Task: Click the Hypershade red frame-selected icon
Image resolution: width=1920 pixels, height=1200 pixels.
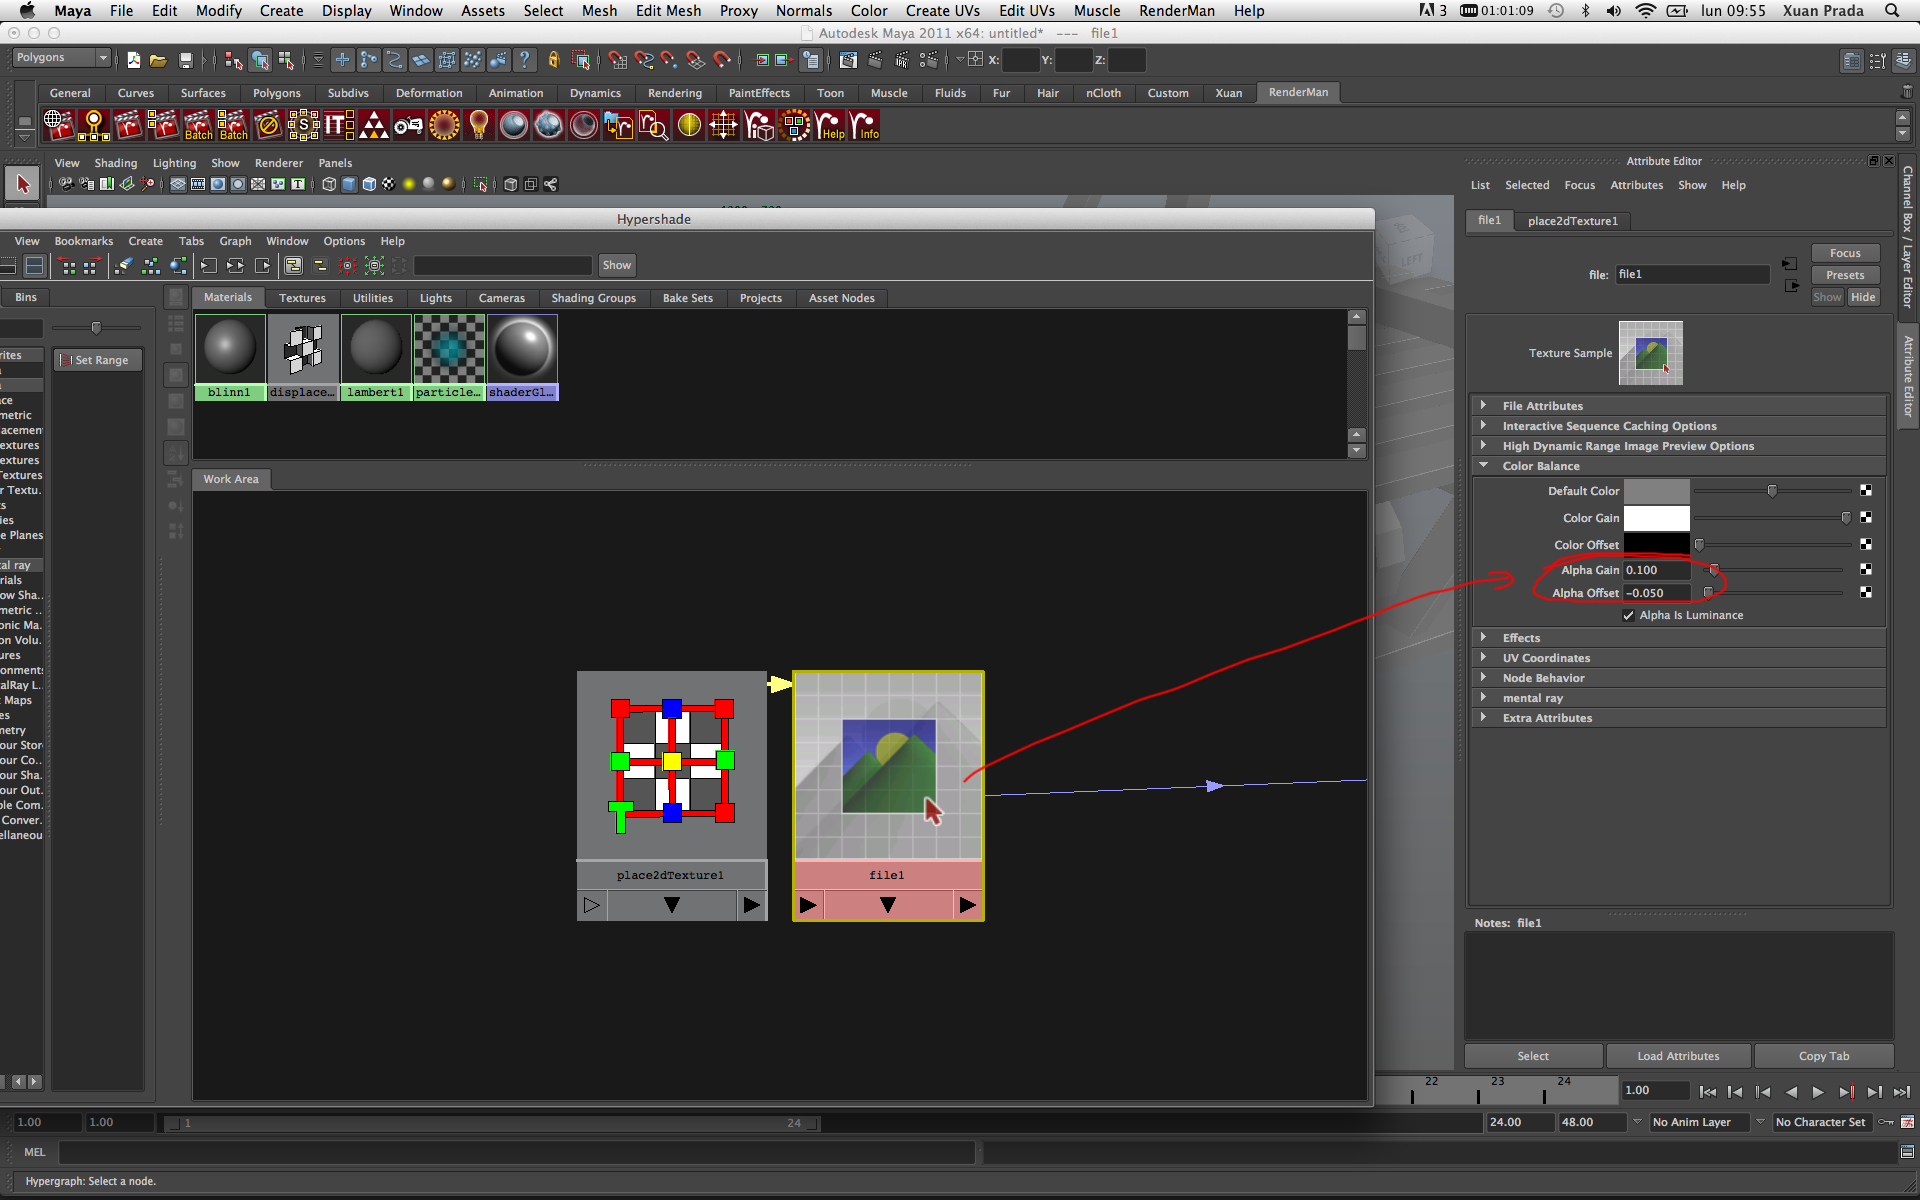Action: (x=347, y=266)
